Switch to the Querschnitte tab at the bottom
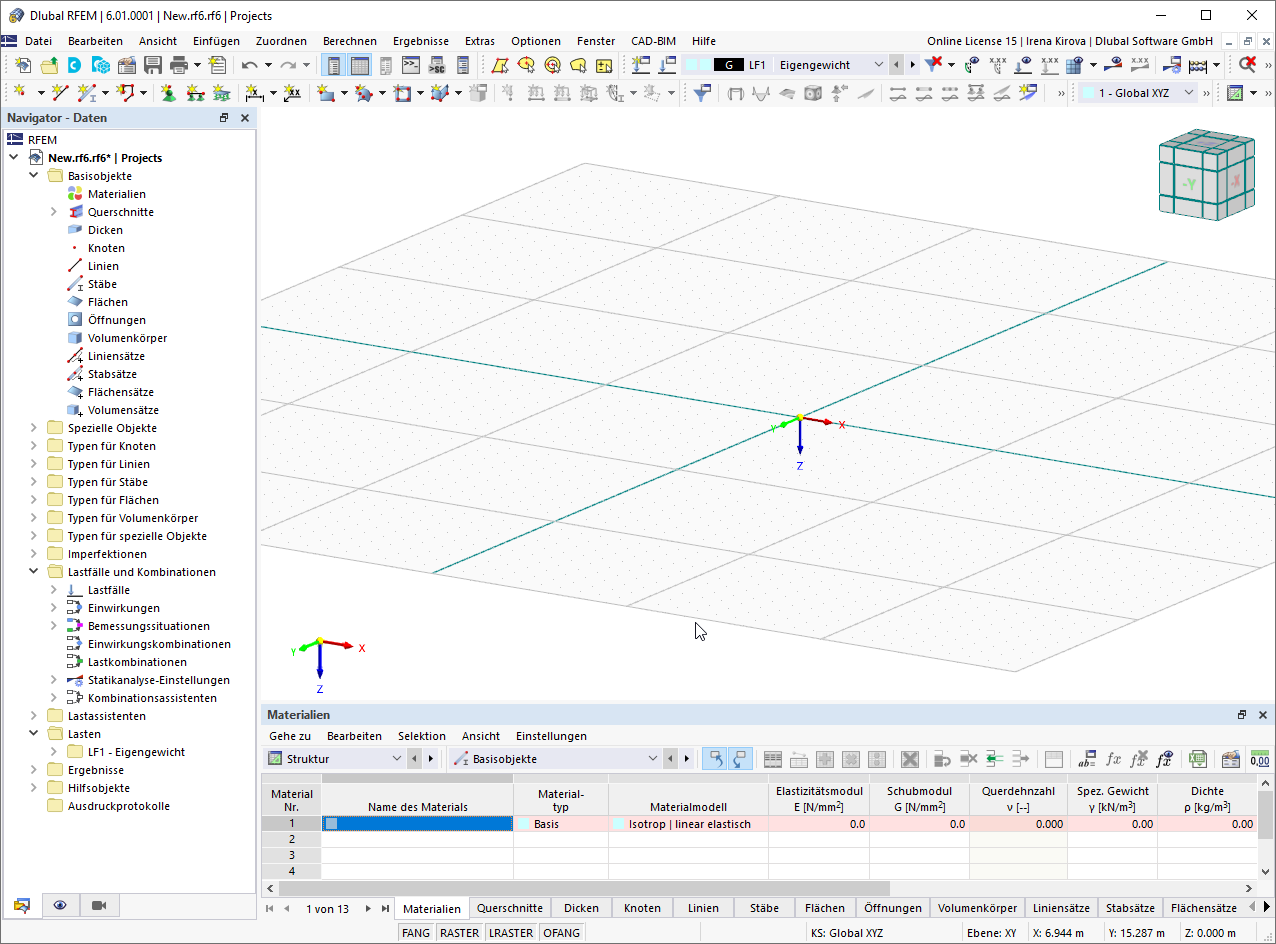1276x944 pixels. (510, 908)
